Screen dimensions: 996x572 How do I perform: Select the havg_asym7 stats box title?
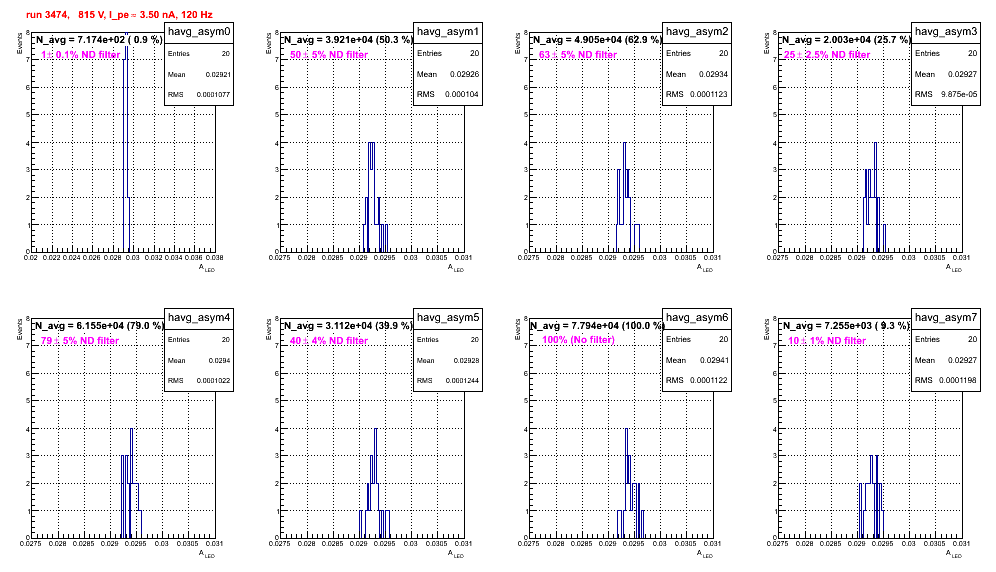tap(946, 318)
